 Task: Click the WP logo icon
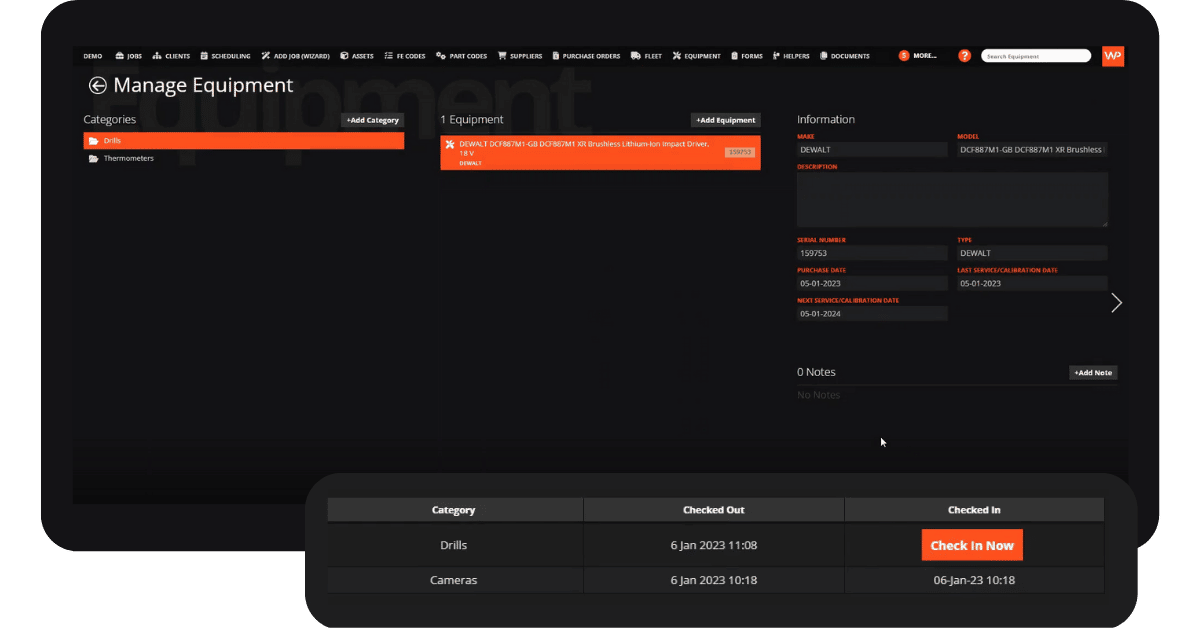(1112, 56)
